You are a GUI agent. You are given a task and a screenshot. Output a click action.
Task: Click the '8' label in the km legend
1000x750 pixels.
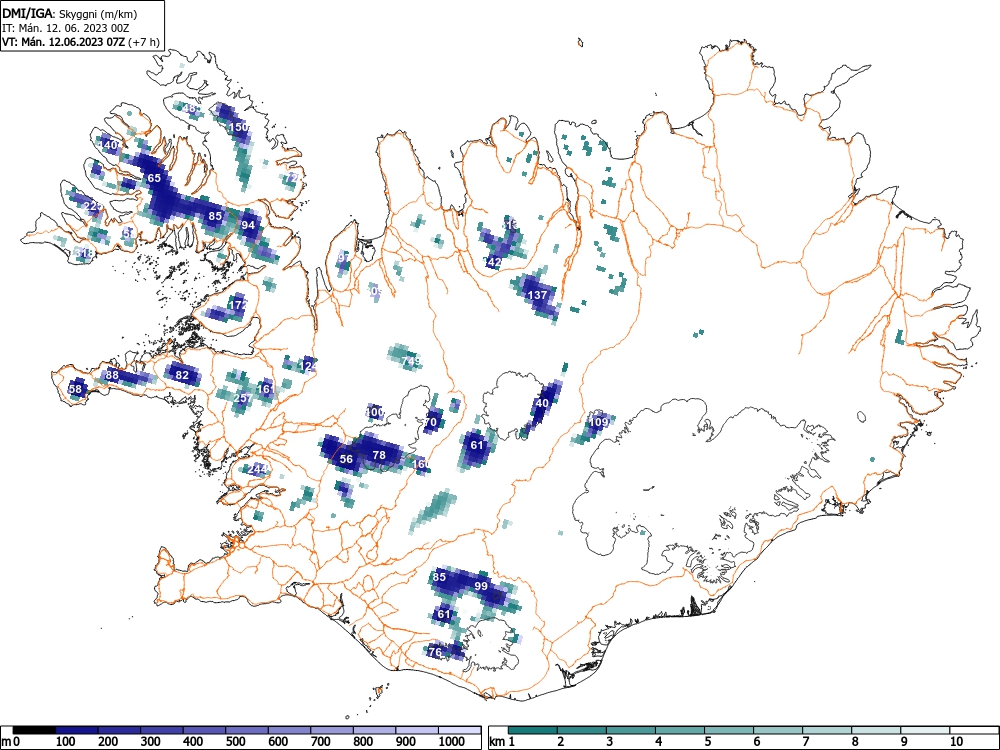click(855, 741)
